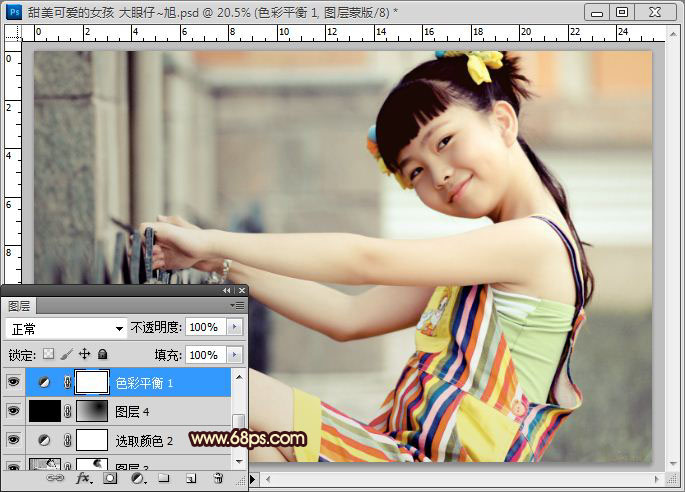Hide the 色彩平衡 1 layer
The width and height of the screenshot is (685, 492).
(13, 381)
